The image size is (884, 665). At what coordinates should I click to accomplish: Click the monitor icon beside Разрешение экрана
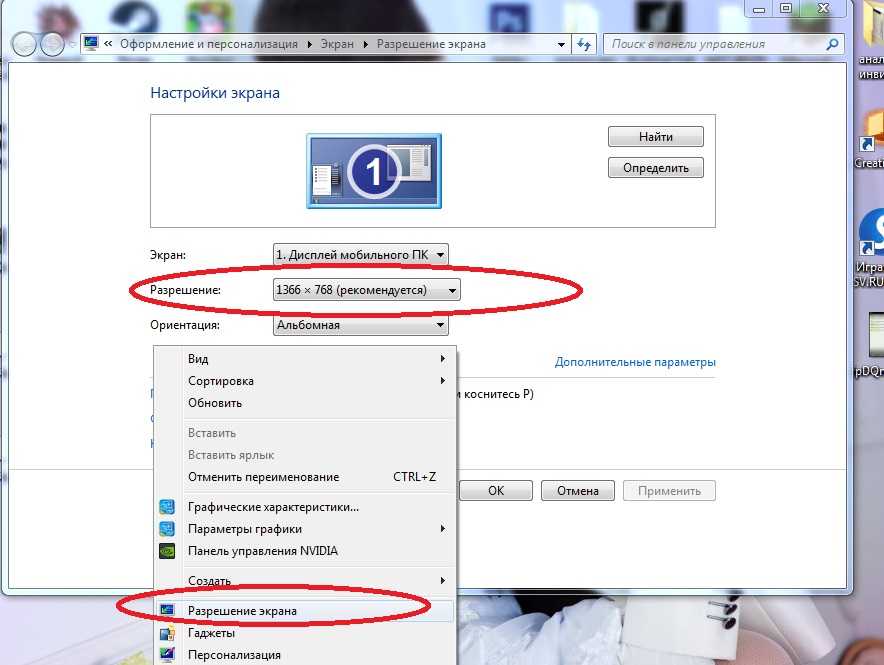click(167, 610)
